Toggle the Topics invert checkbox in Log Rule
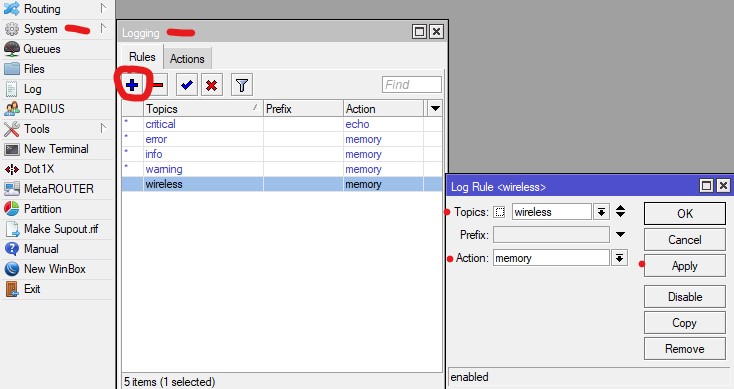The height and width of the screenshot is (389, 734). [x=499, y=212]
